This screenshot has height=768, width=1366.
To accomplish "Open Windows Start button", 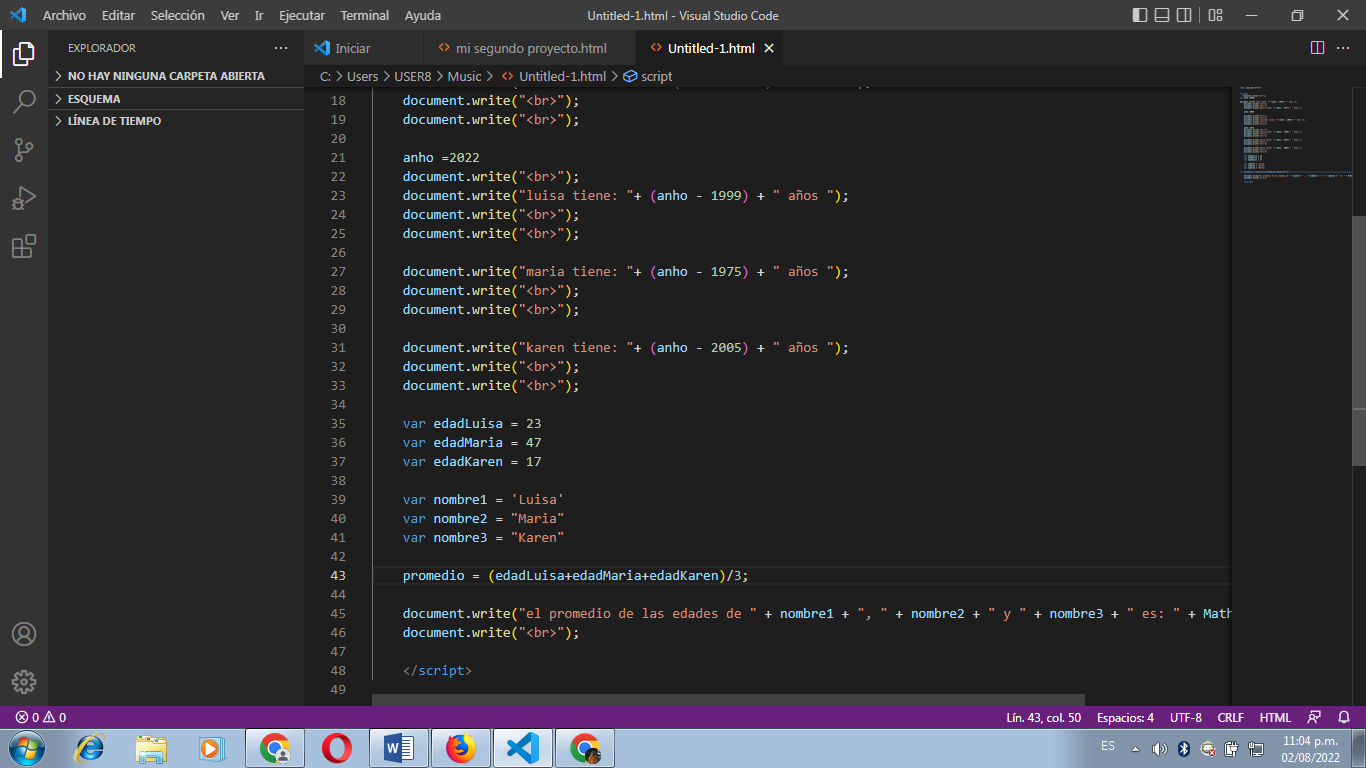I will point(25,748).
